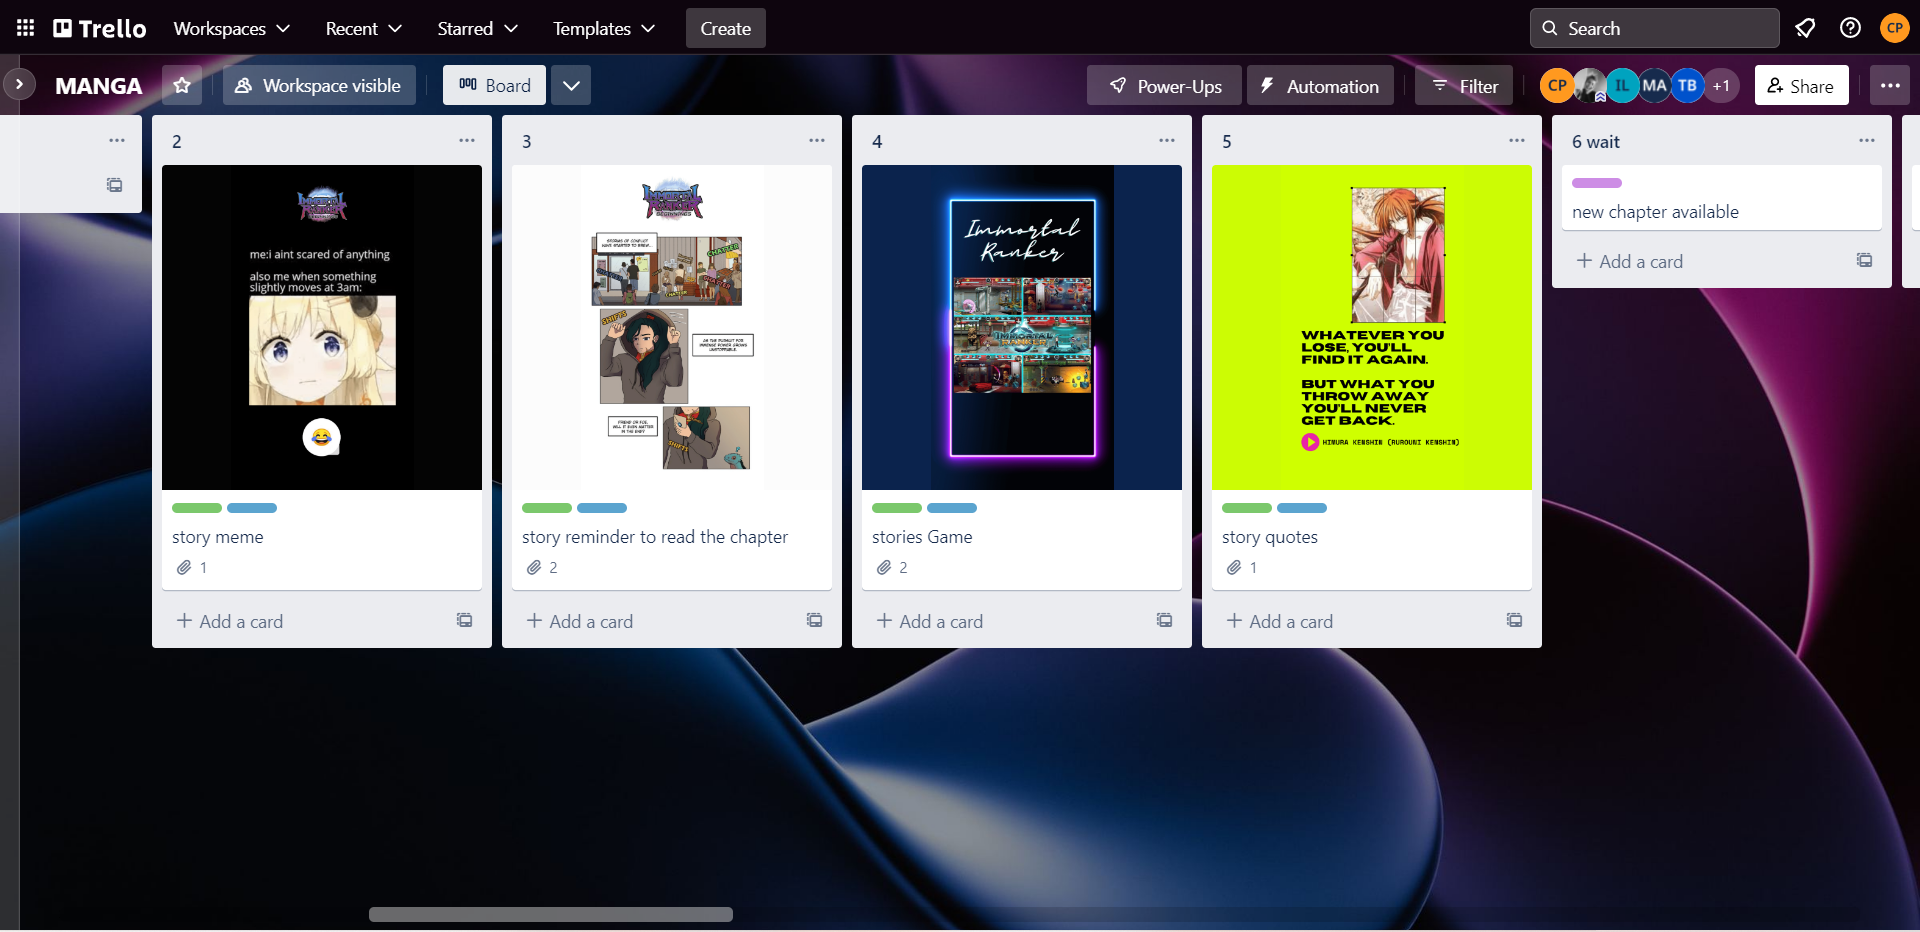
Task: Click the horizontal board scrollbar
Action: (551, 914)
